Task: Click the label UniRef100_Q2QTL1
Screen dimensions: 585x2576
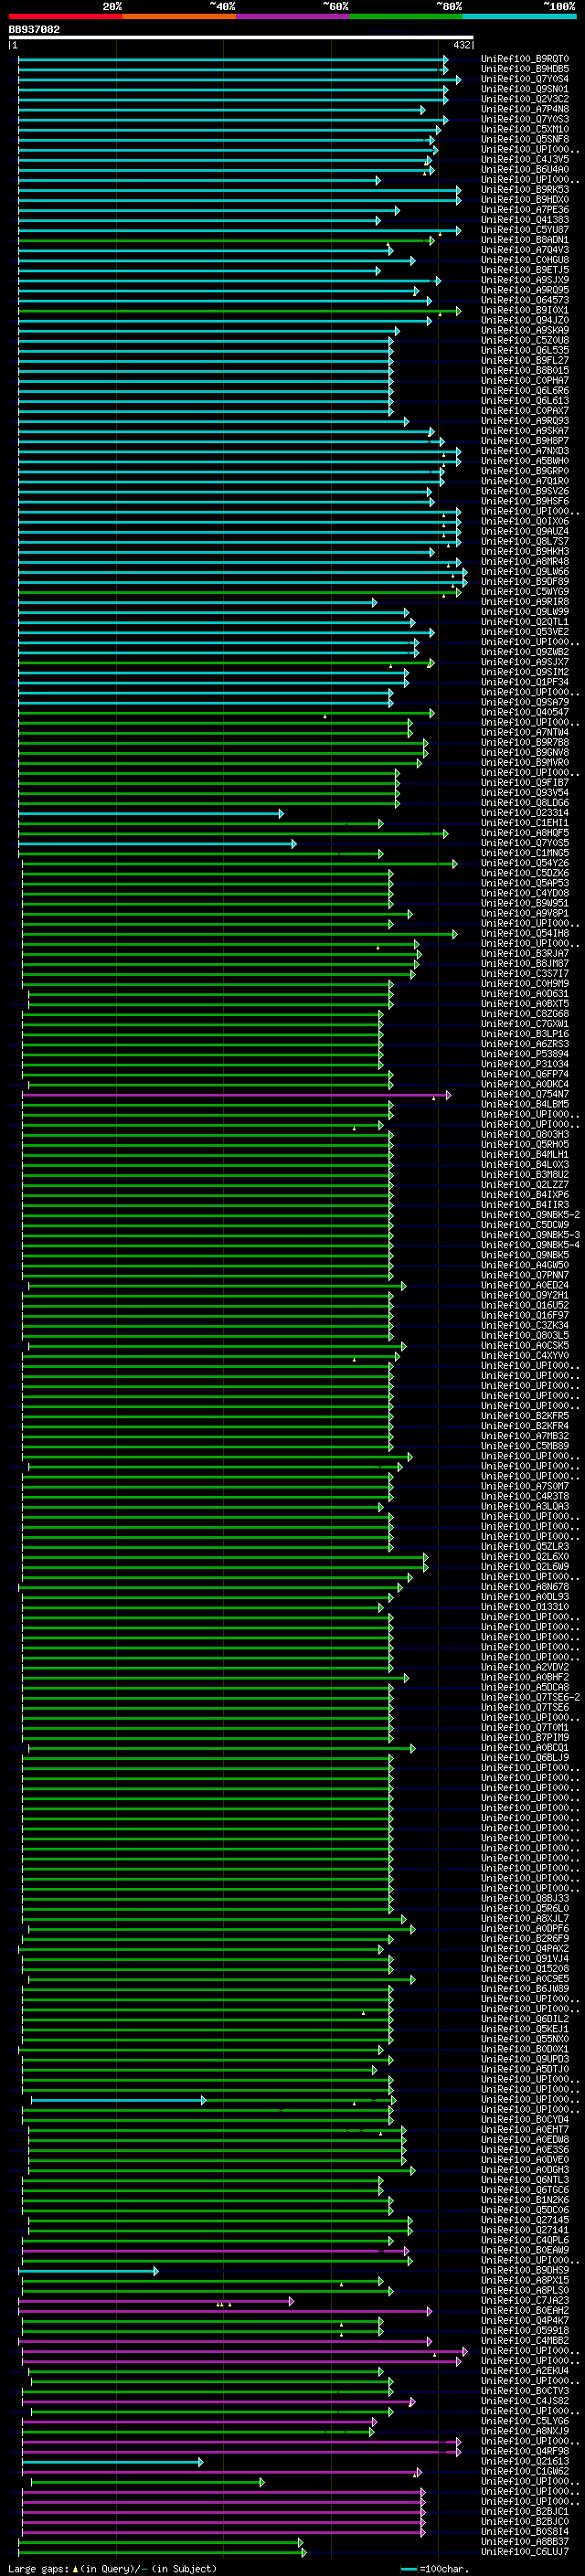Action: tap(525, 622)
